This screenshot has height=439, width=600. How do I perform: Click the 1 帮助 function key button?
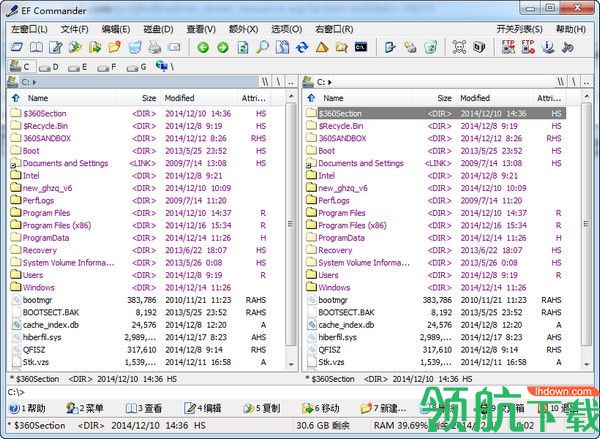point(27,408)
